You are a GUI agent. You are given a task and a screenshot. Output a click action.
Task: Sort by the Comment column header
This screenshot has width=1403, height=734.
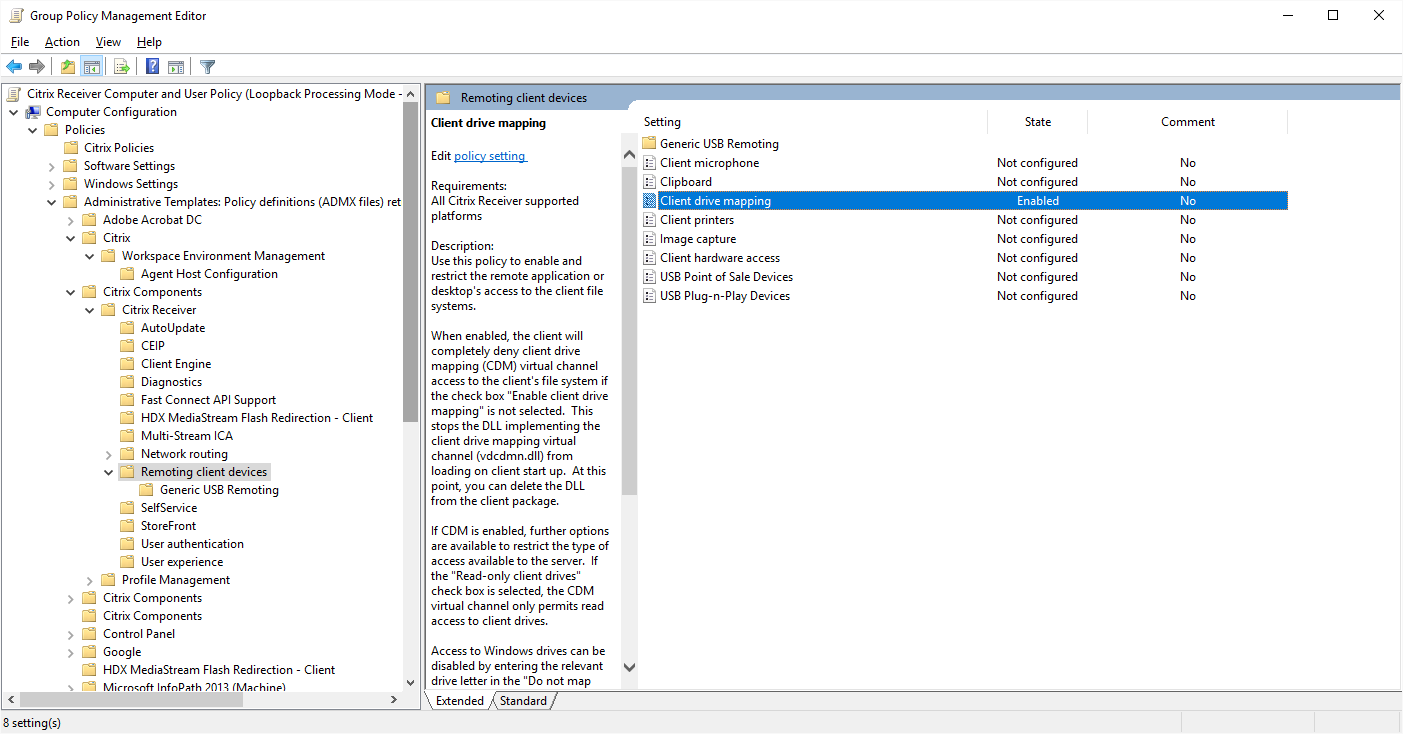1188,122
